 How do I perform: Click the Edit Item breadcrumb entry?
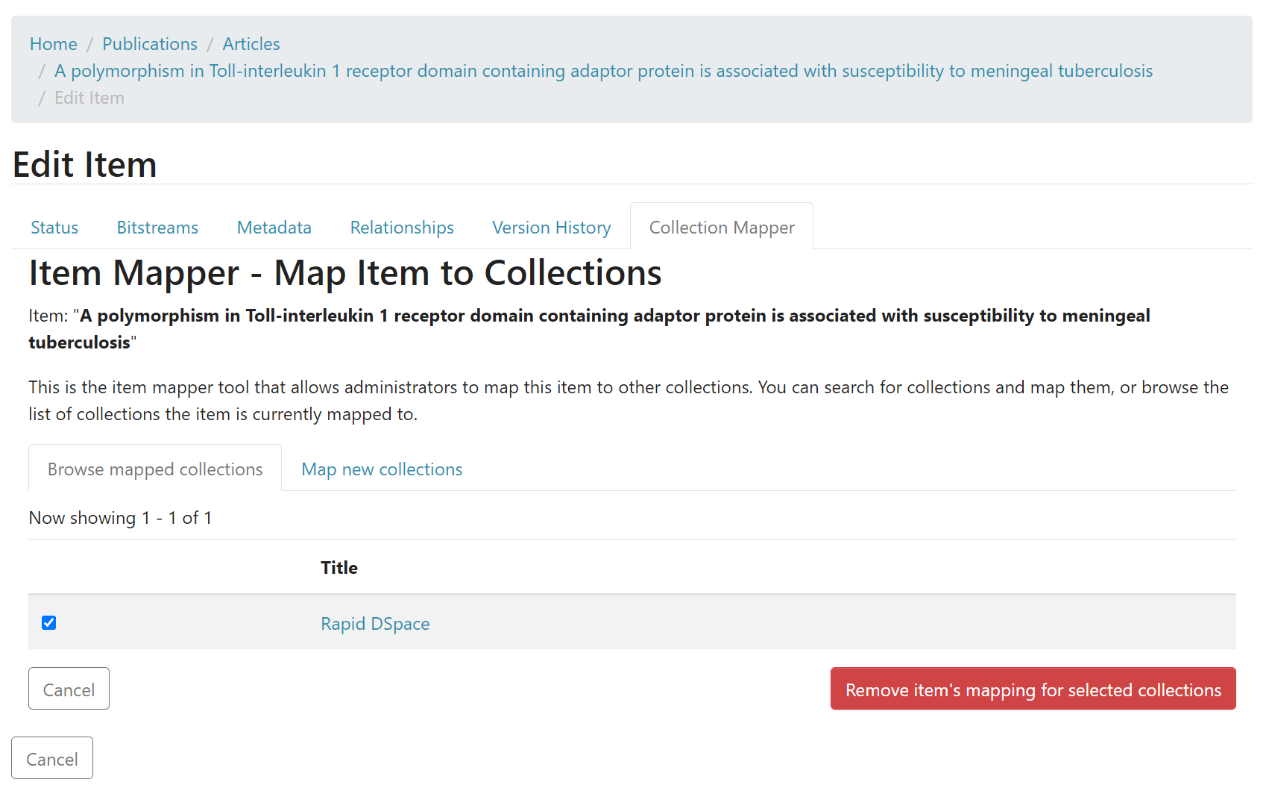(x=89, y=98)
